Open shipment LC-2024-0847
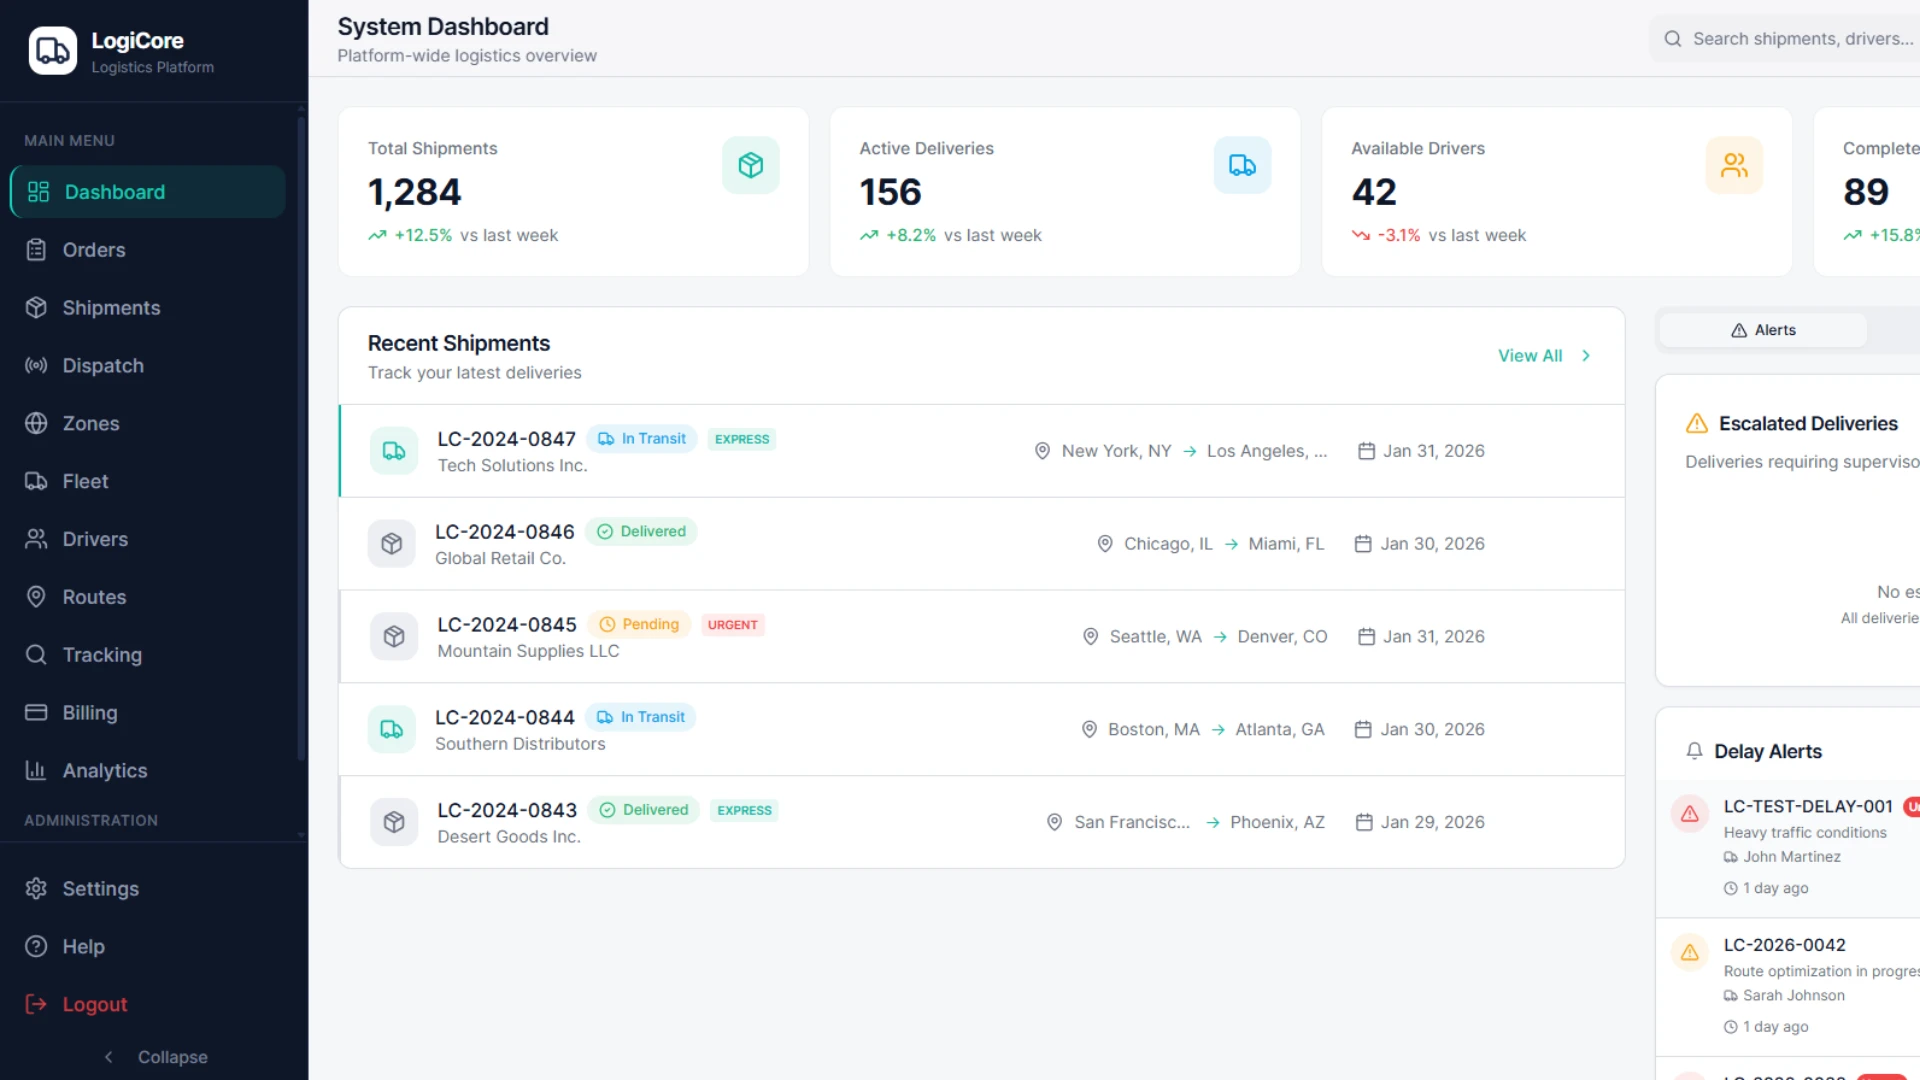The width and height of the screenshot is (1920, 1080). tap(982, 451)
